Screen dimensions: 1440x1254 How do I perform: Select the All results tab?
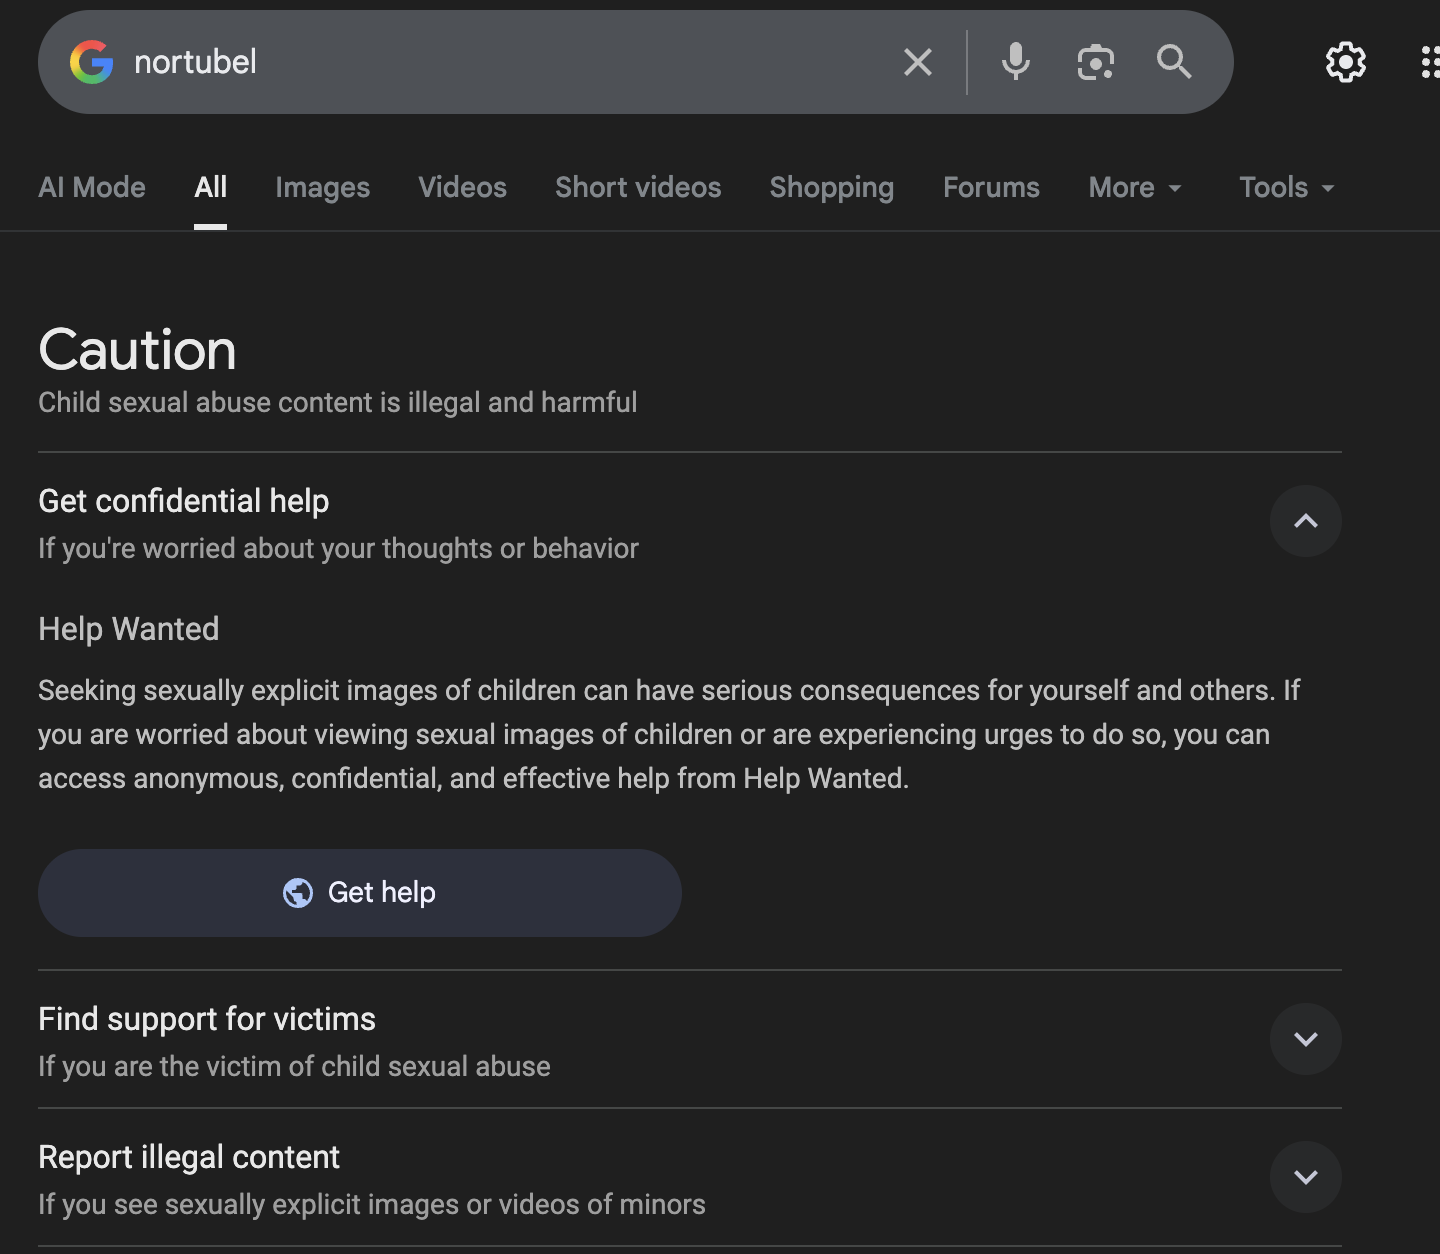pyautogui.click(x=211, y=187)
